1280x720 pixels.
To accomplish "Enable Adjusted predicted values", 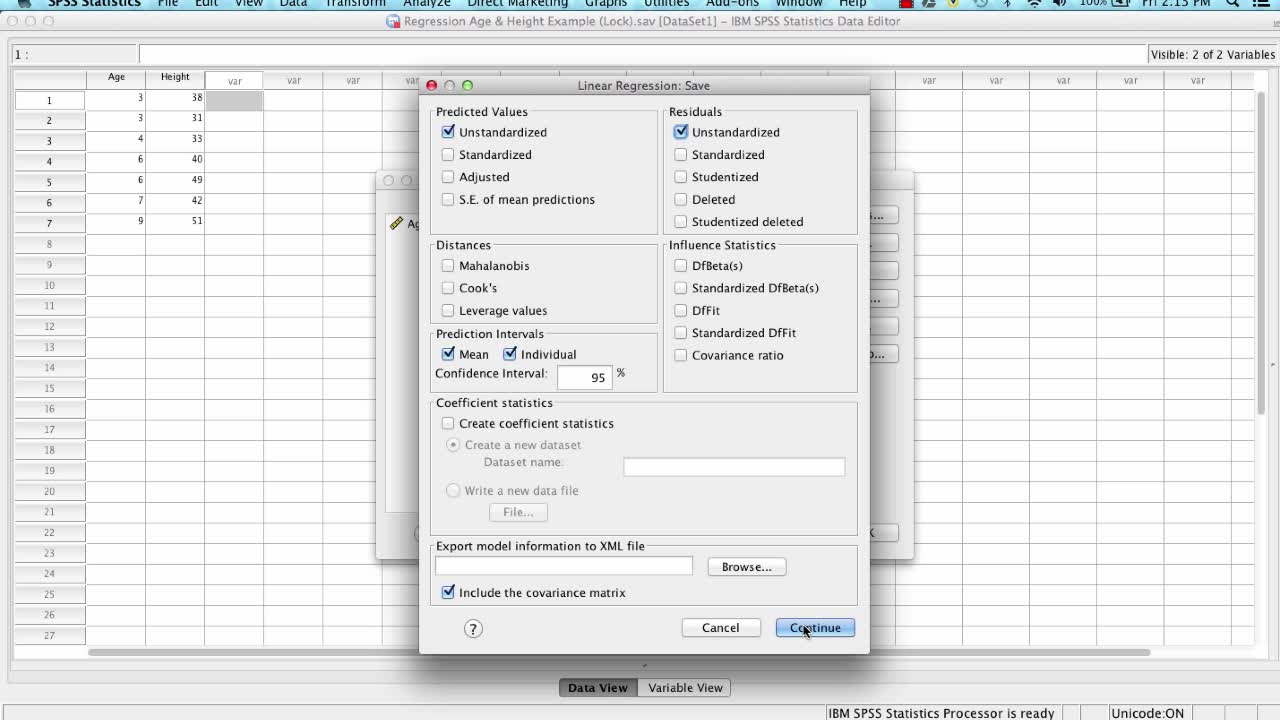I will (448, 177).
